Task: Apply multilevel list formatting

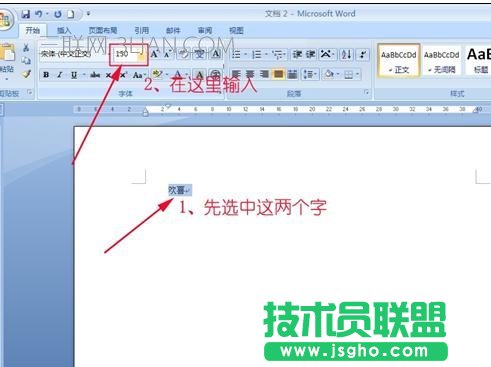Action: click(x=278, y=54)
